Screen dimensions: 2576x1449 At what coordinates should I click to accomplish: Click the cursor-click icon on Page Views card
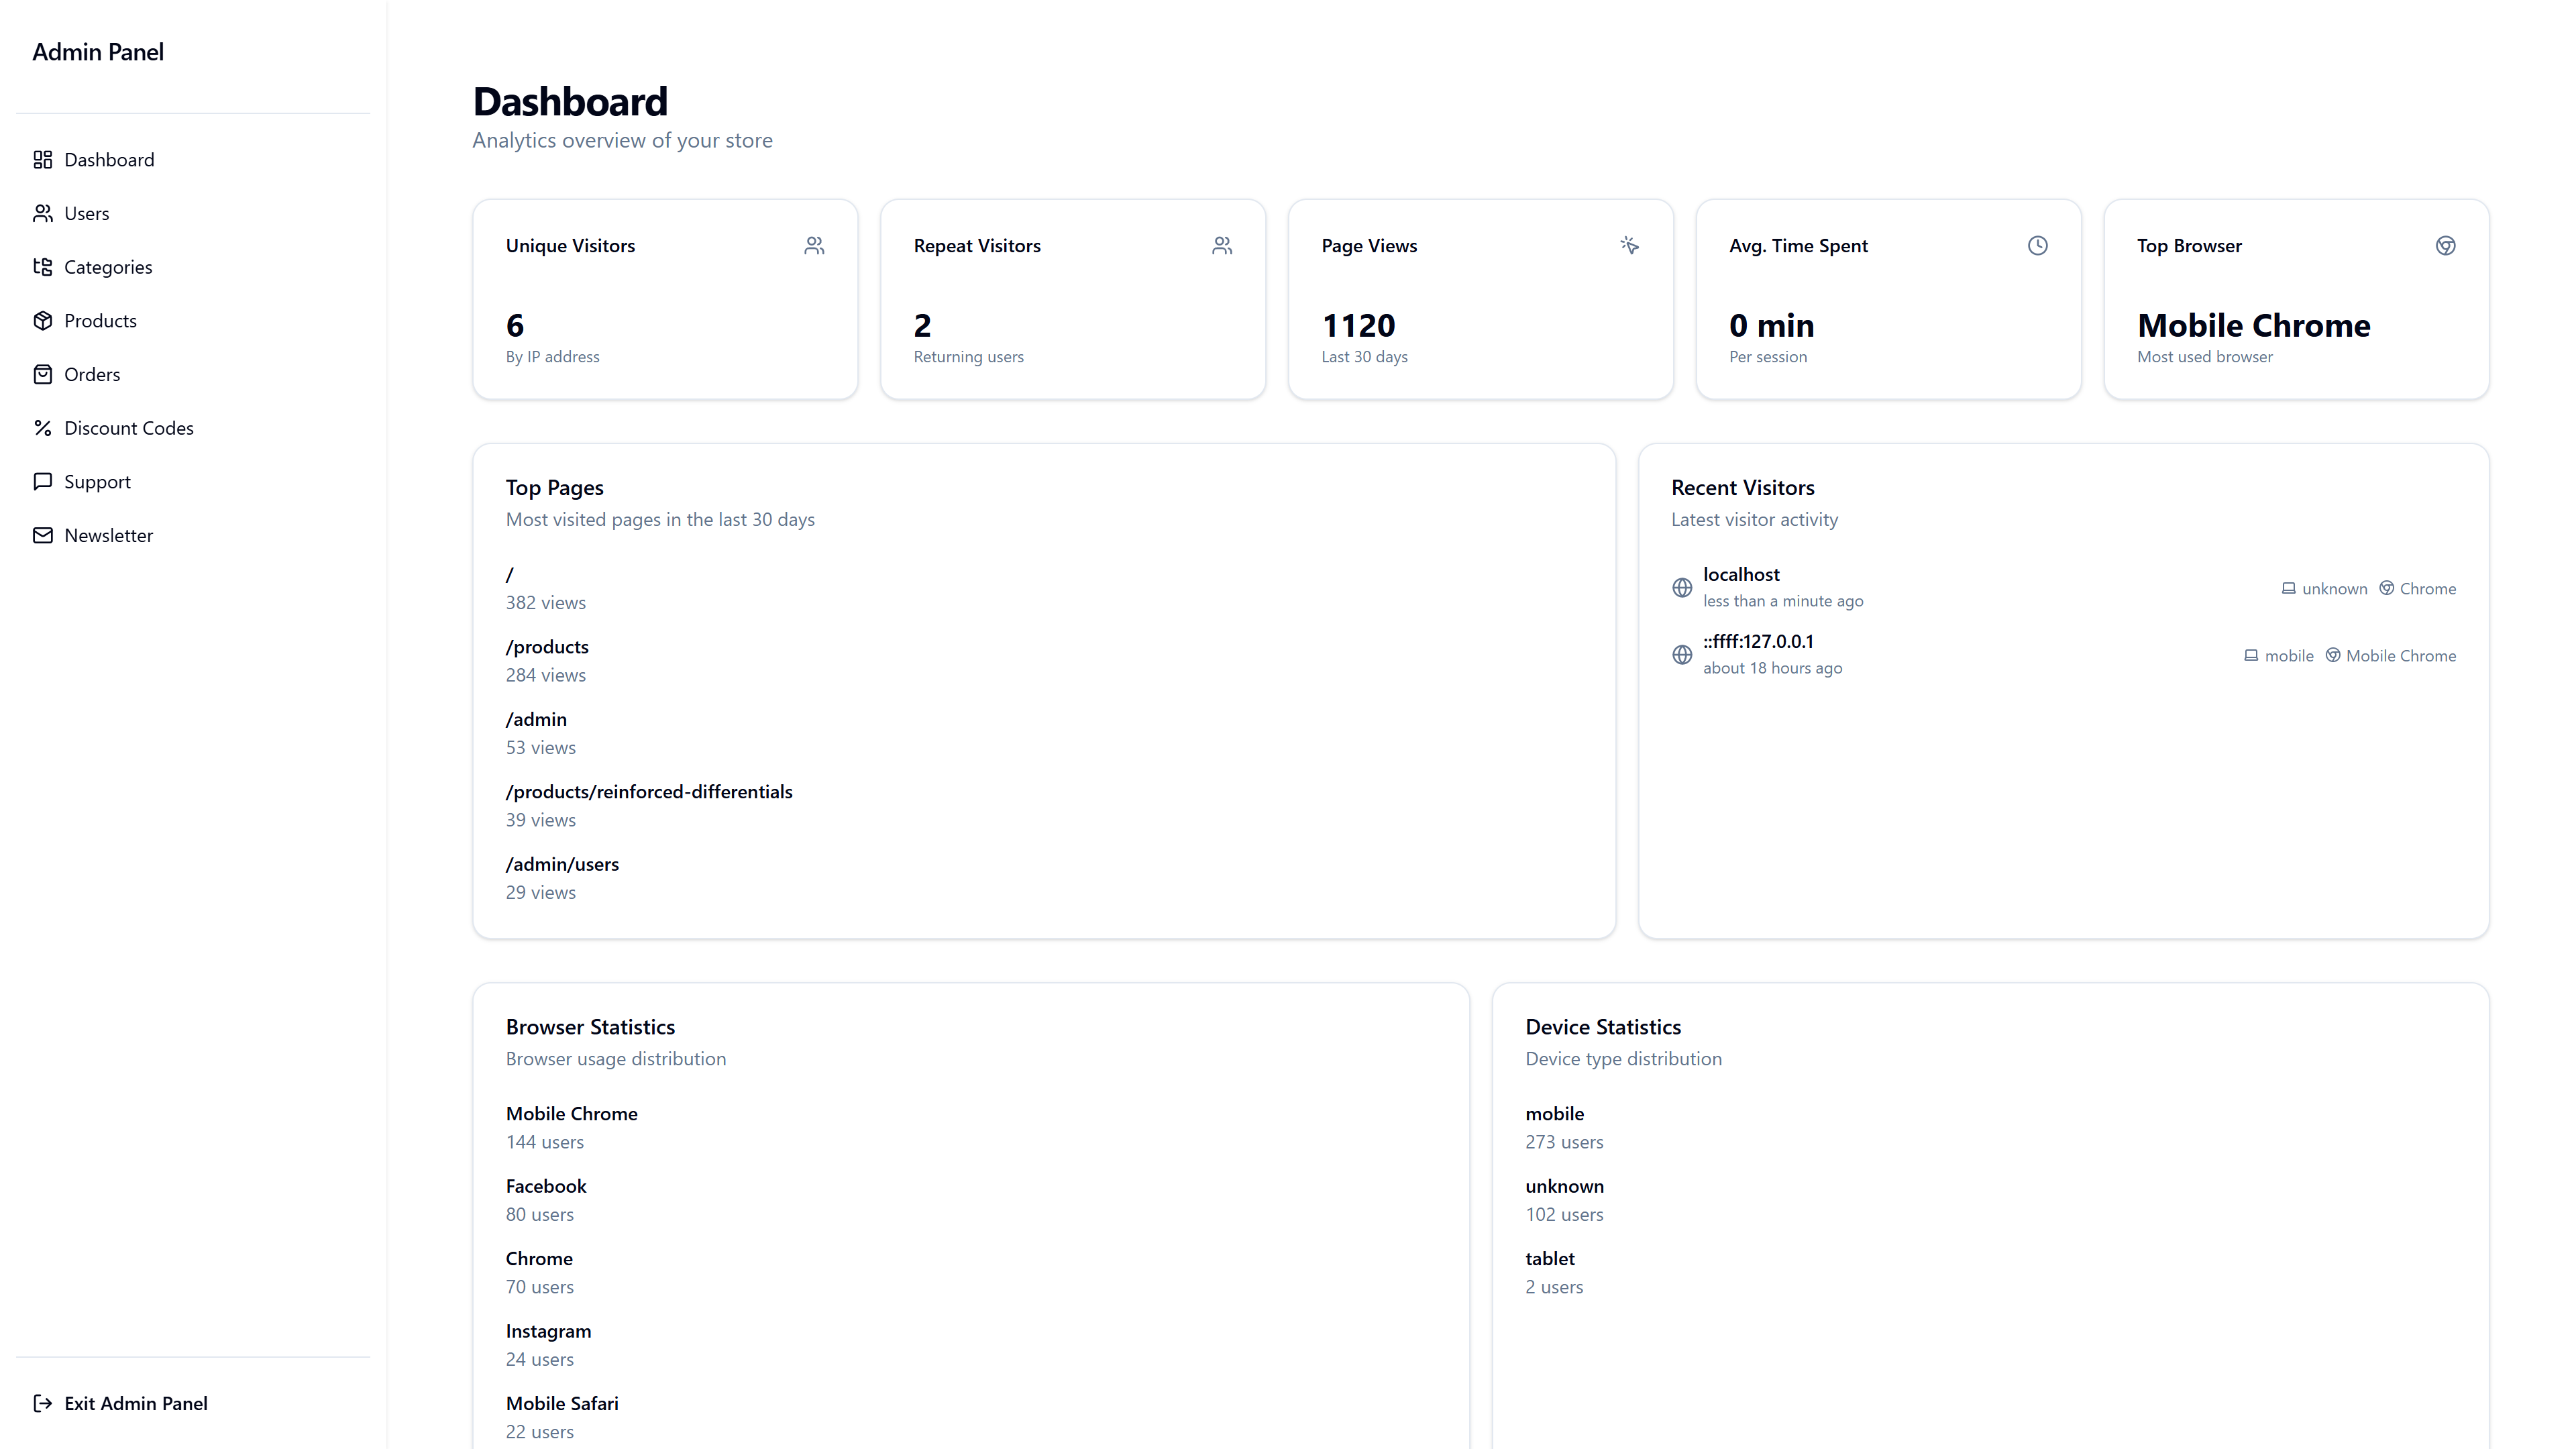1630,246
